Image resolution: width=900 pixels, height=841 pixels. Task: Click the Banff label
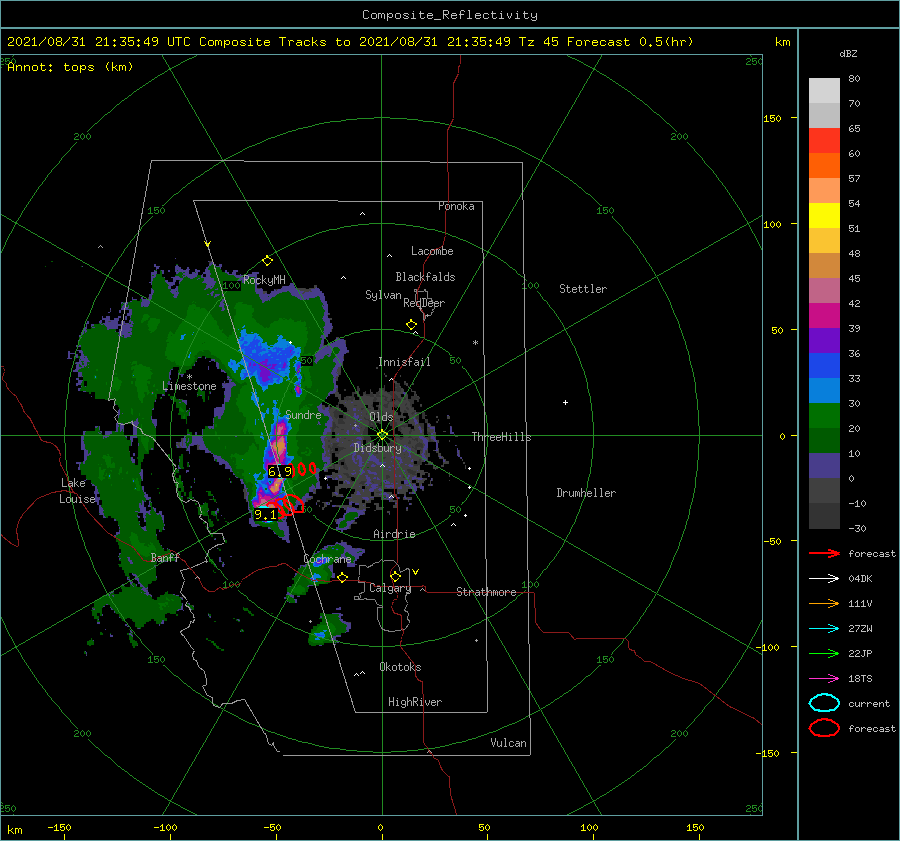165,557
